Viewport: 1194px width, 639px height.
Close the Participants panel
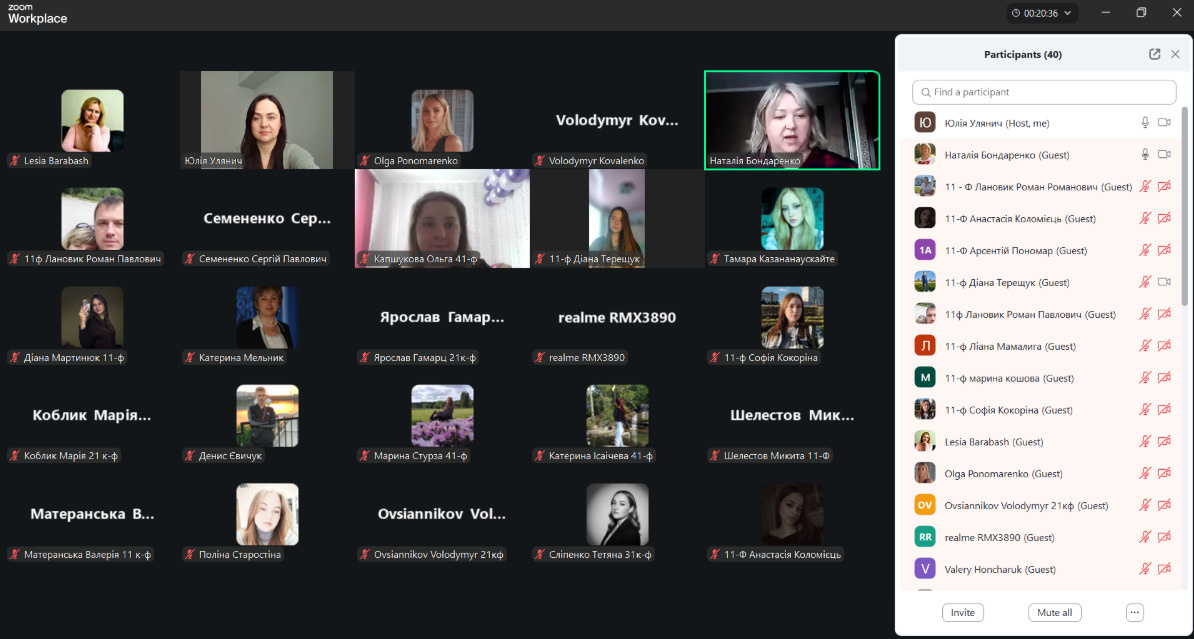(1175, 55)
